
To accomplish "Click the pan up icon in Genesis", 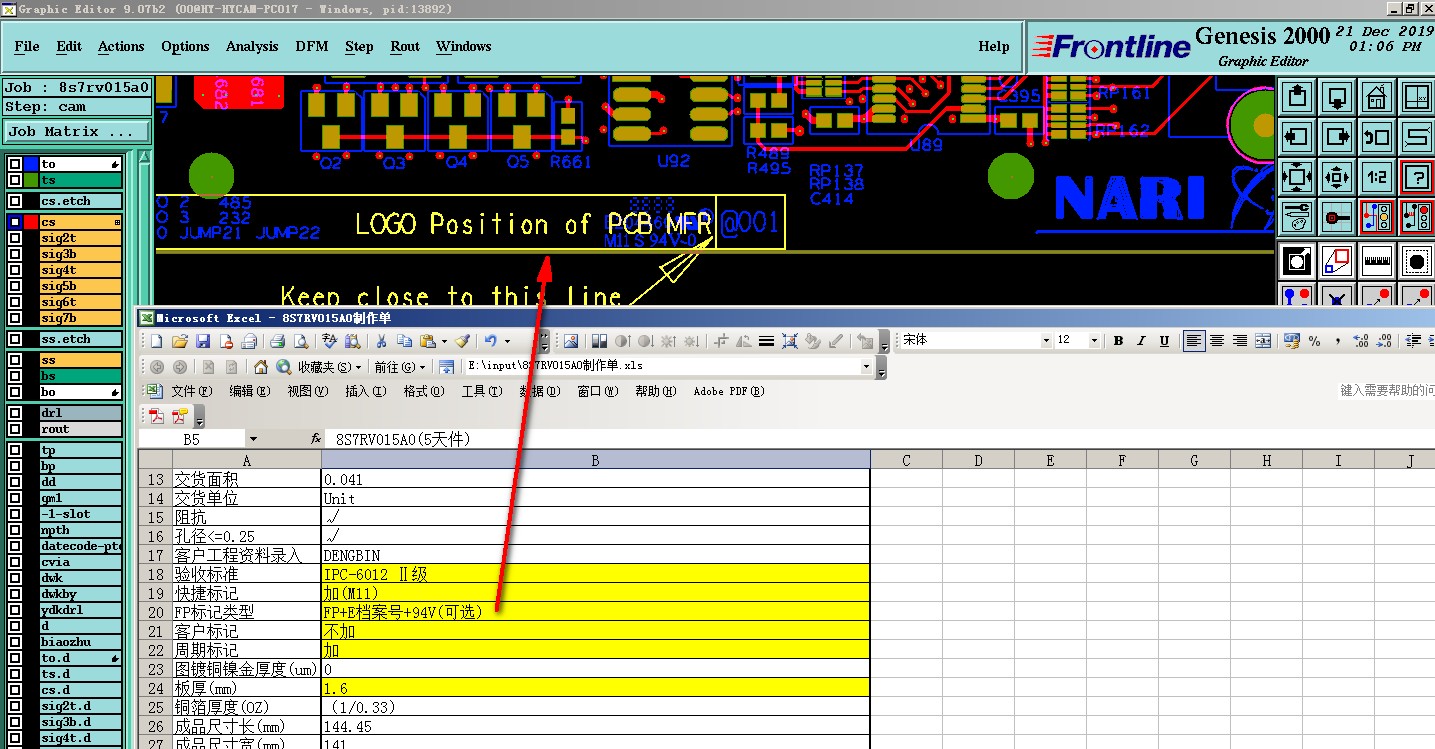I will click(1297, 98).
